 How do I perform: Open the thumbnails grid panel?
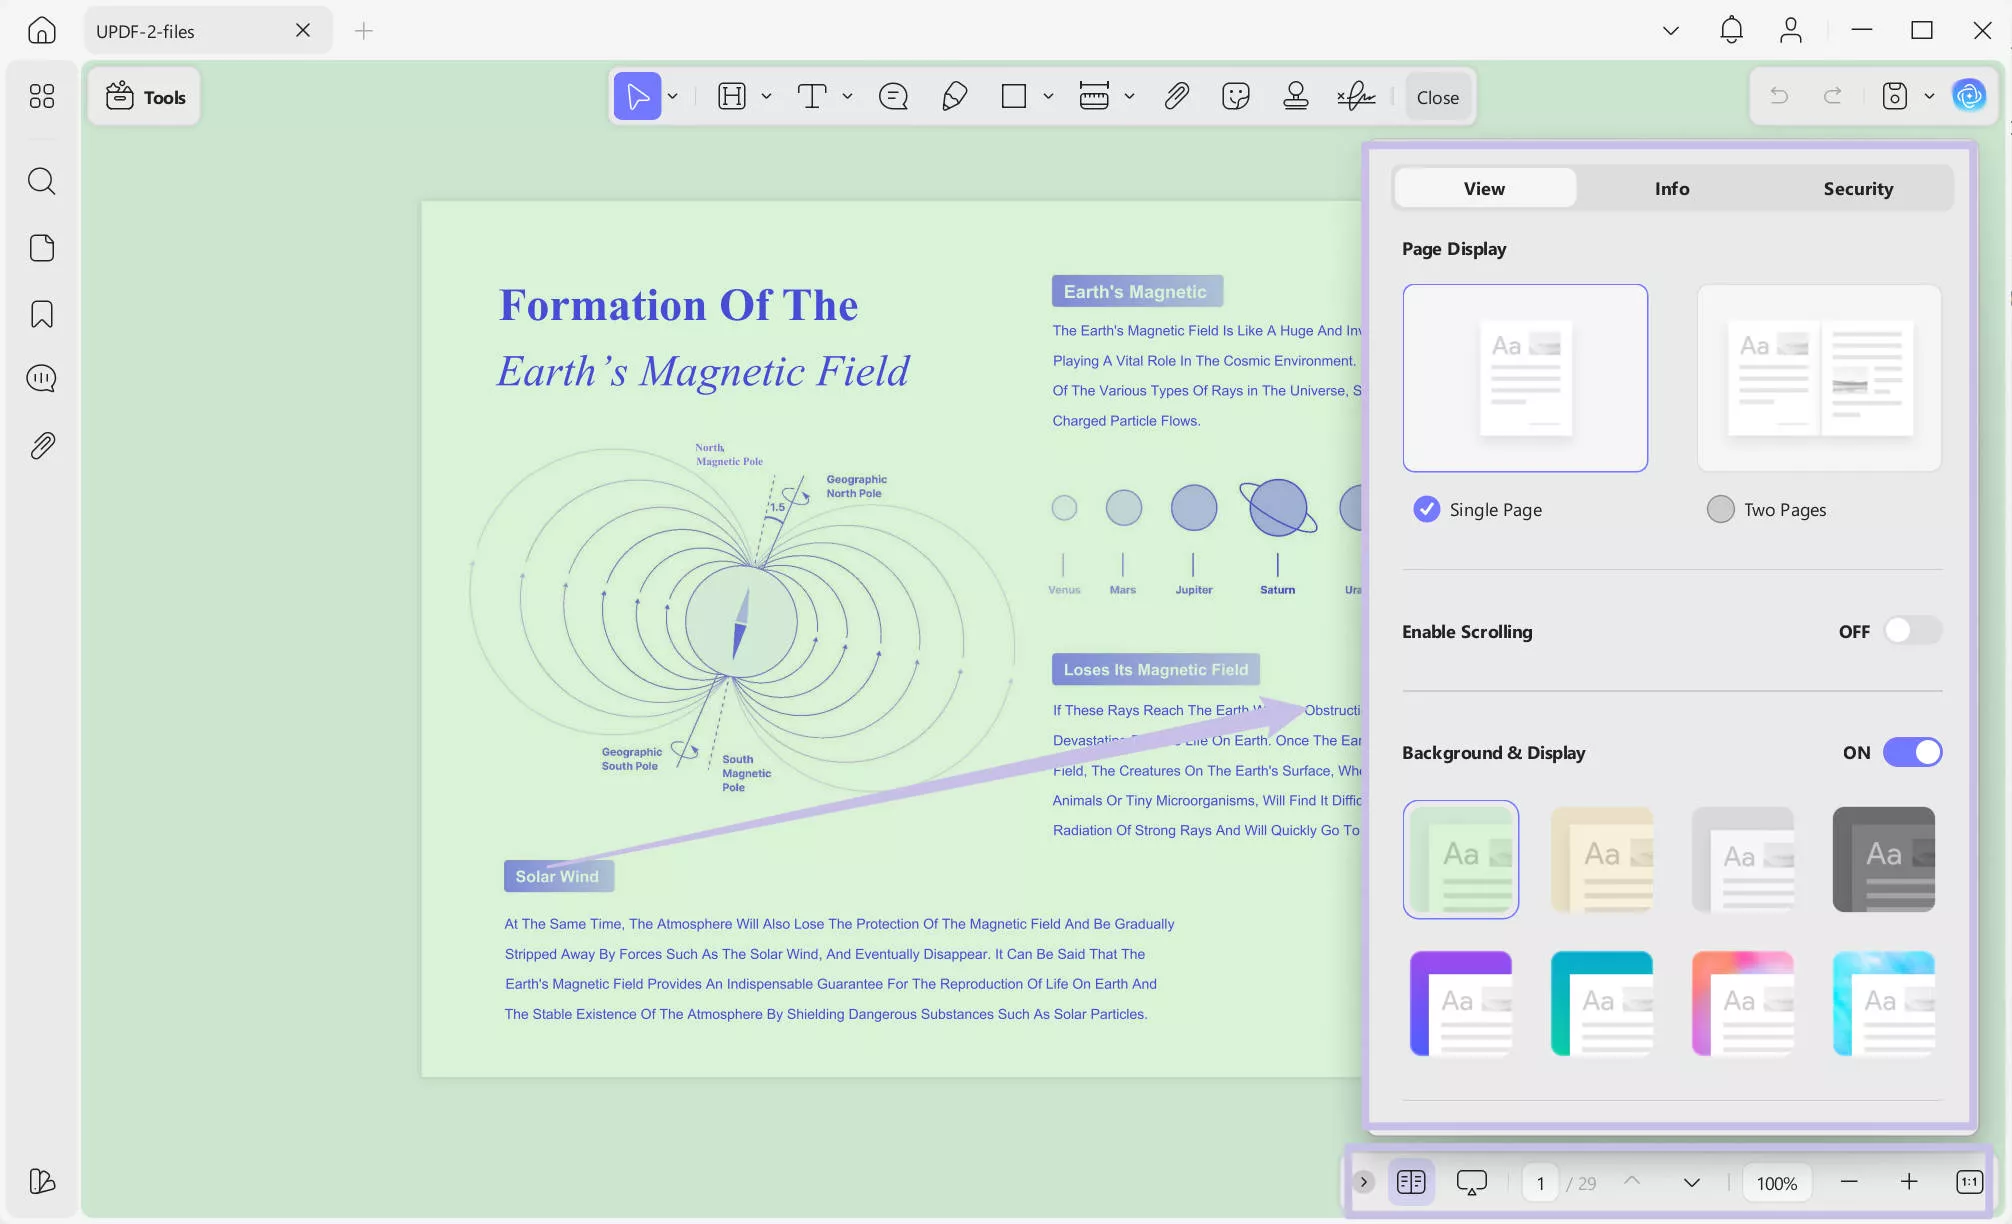(x=42, y=96)
